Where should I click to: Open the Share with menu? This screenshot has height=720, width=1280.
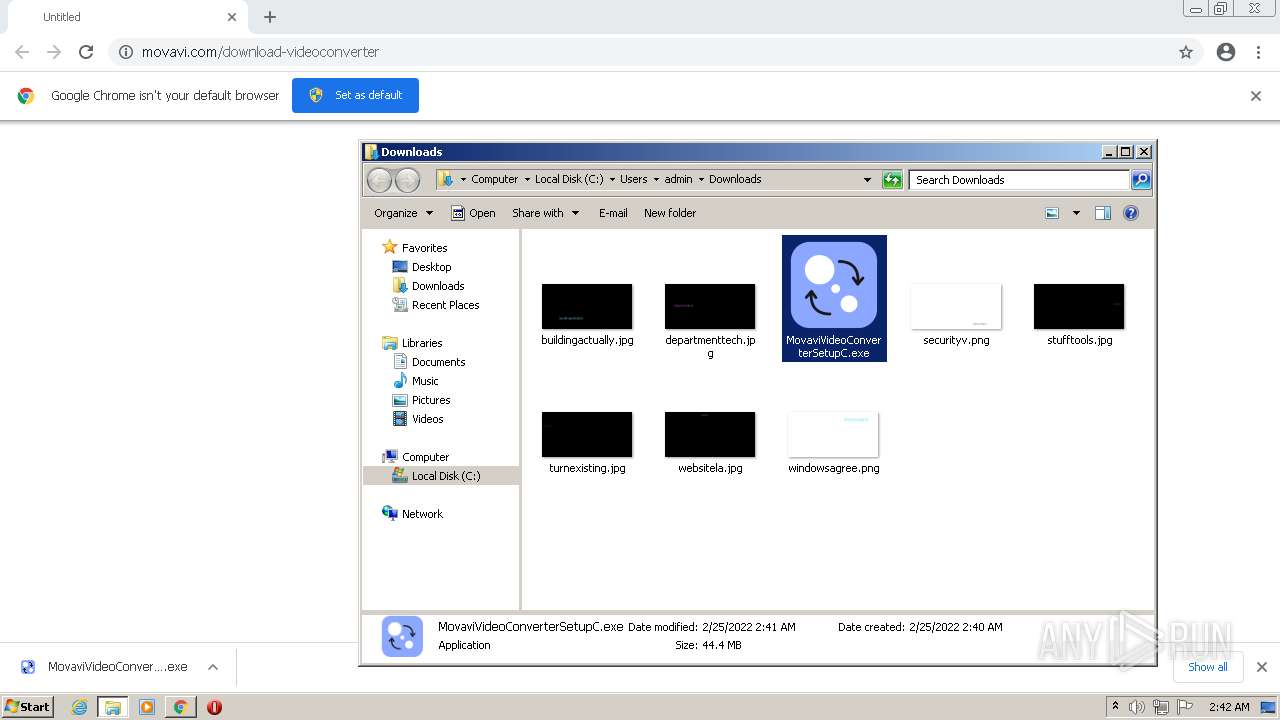point(545,213)
